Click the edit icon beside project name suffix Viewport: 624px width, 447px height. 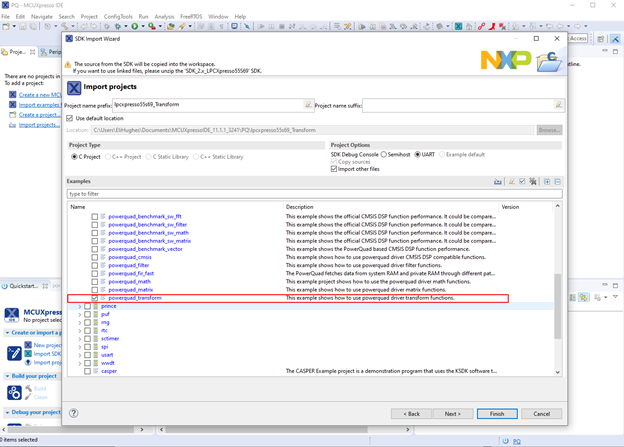(559, 104)
